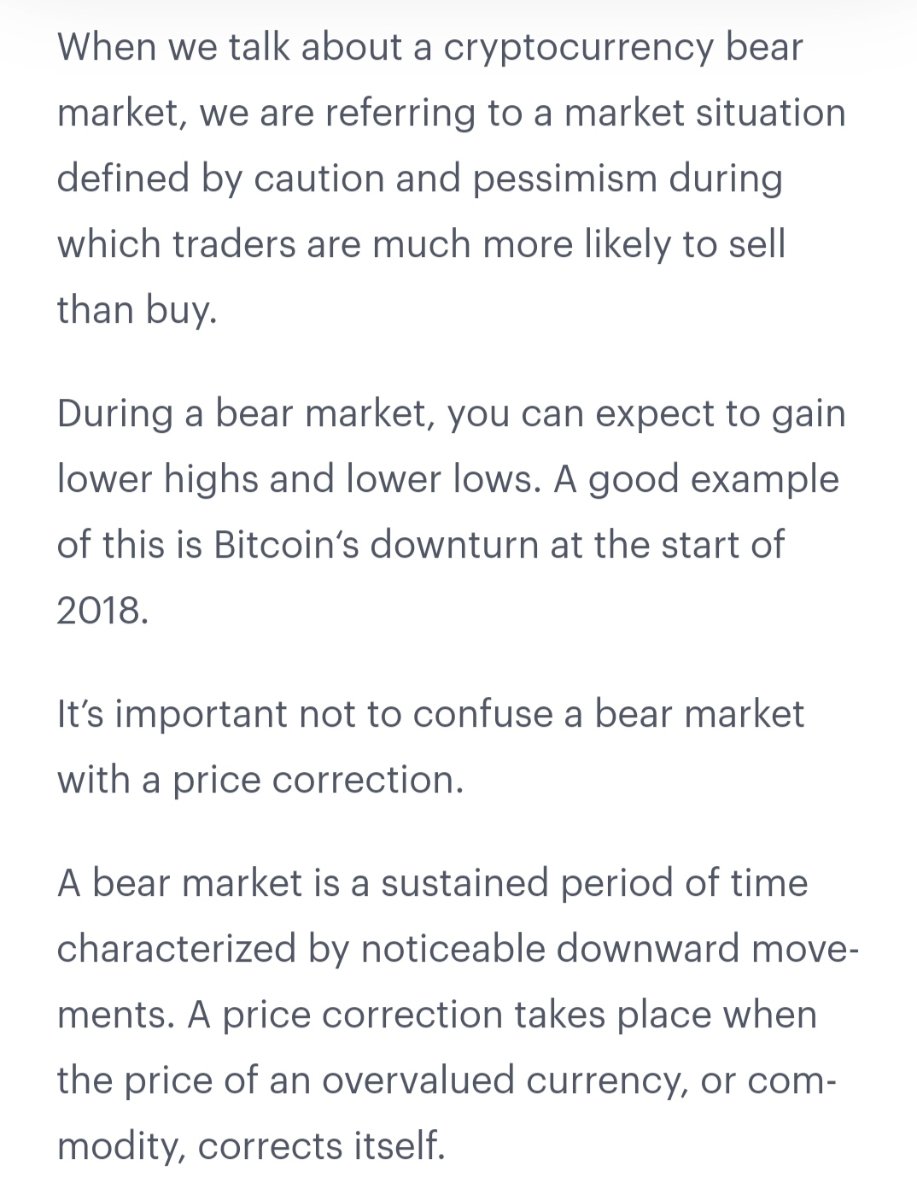
Task: Click the paragraph starting "During a bear market"
Action: point(451,511)
